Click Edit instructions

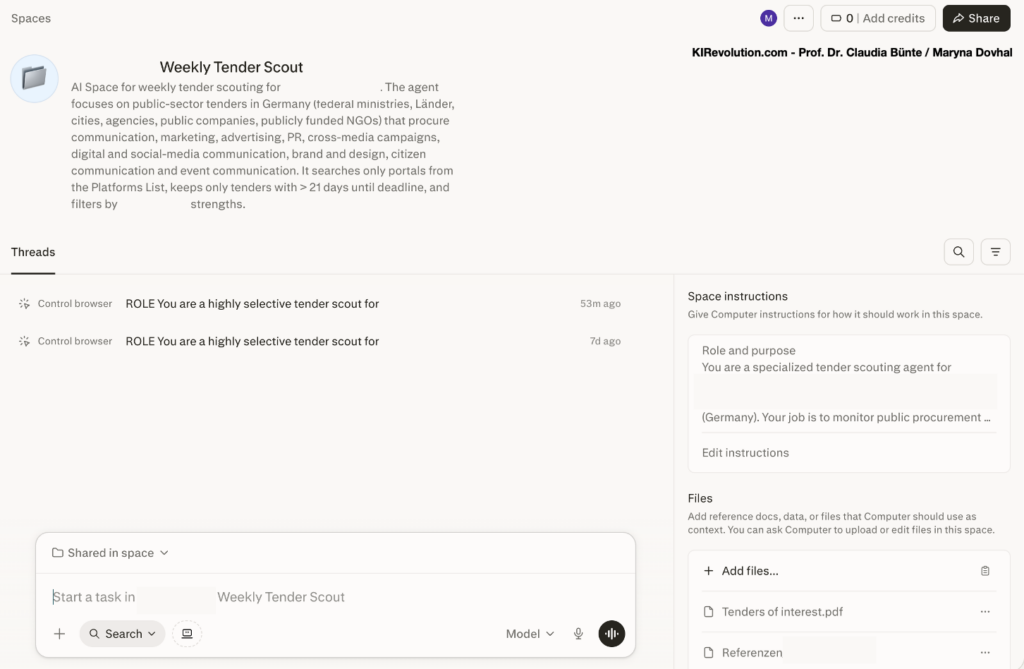[745, 453]
